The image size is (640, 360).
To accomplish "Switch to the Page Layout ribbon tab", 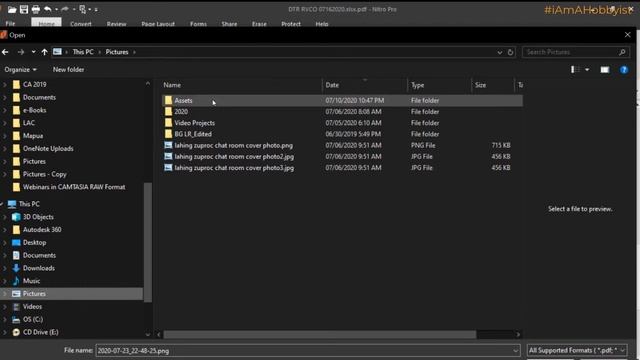I will 158,24.
